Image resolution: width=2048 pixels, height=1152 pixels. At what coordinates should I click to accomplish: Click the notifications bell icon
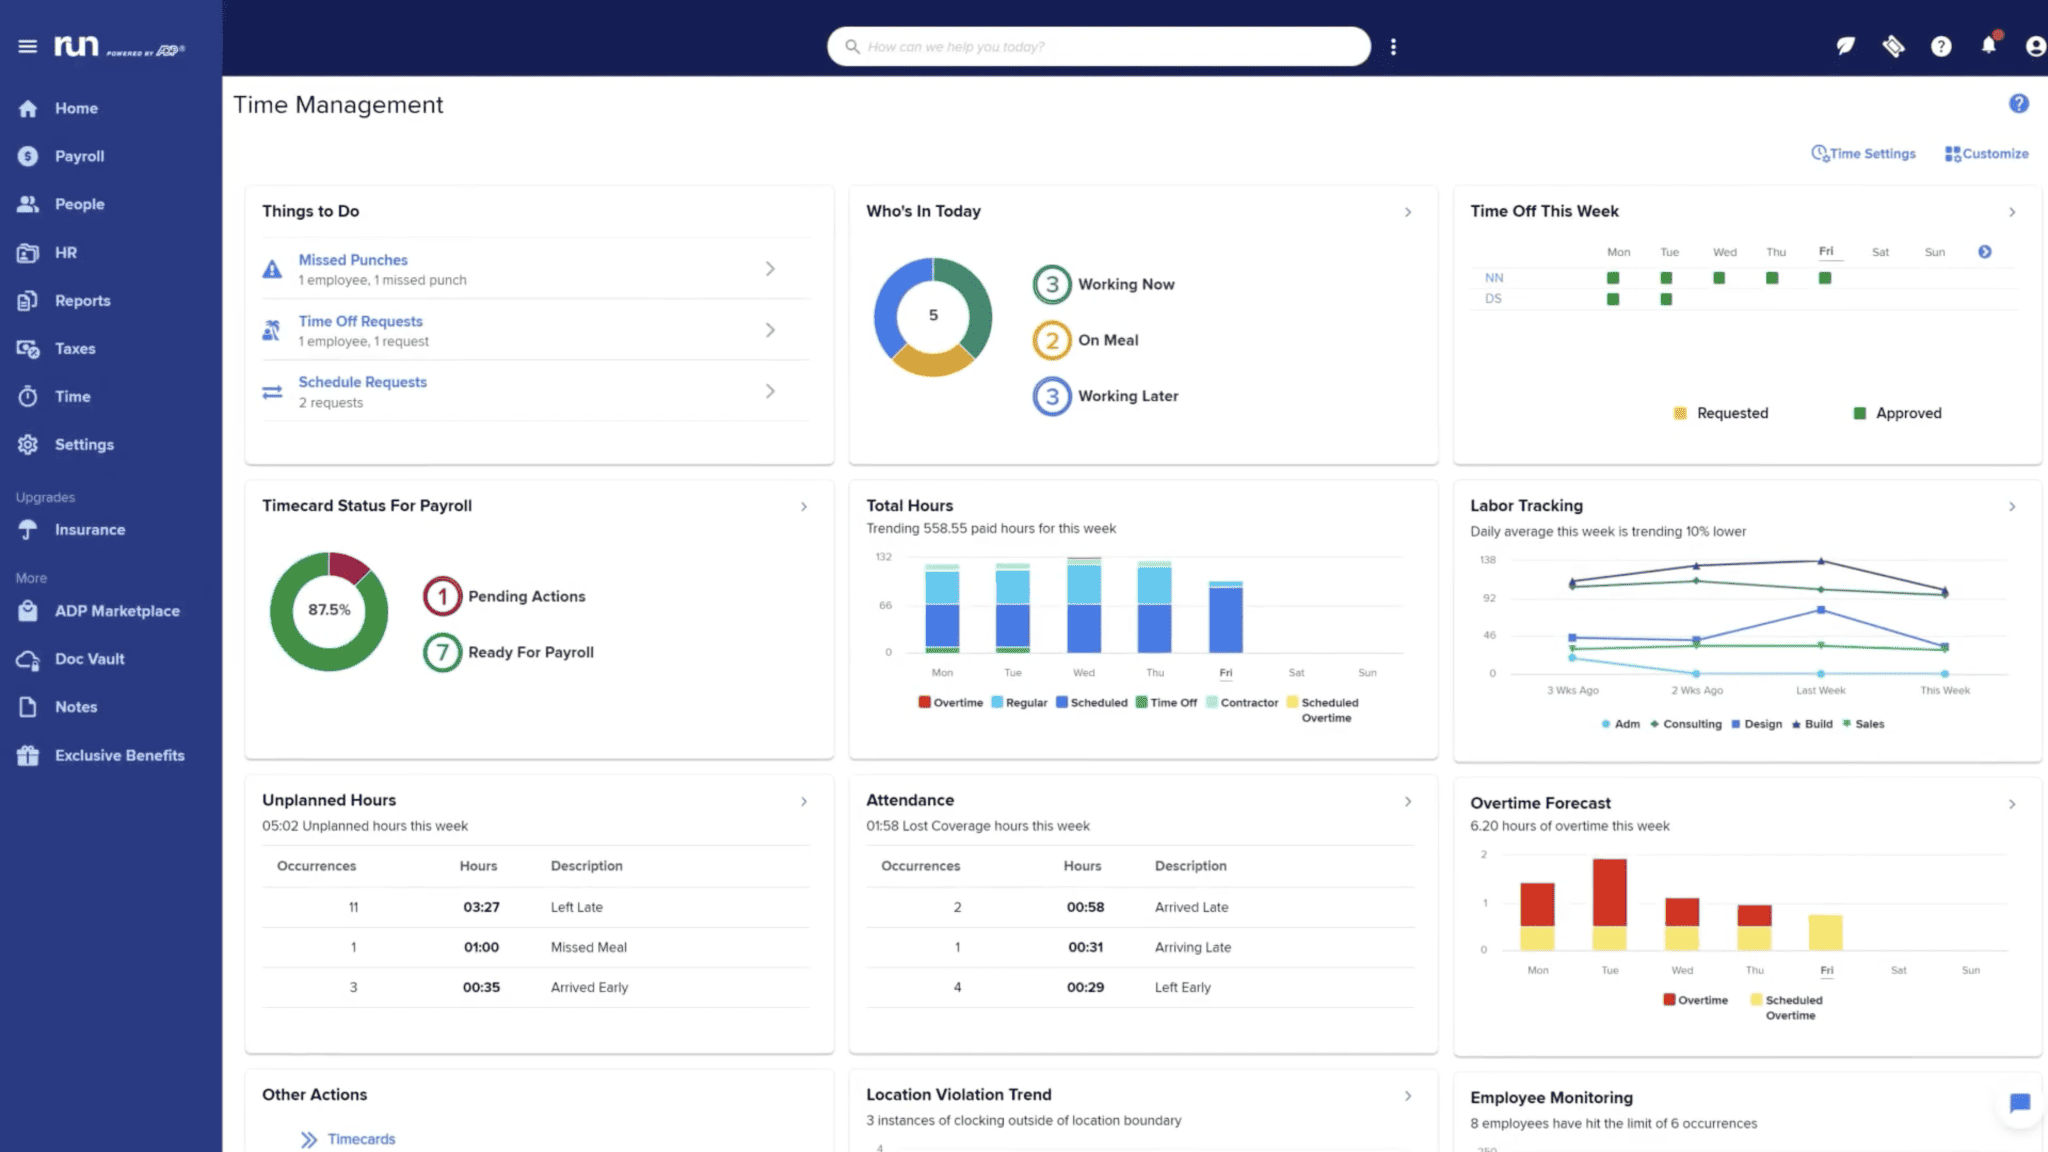tap(1989, 46)
